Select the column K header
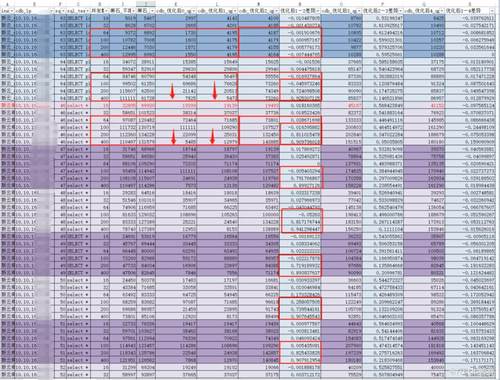Image resolution: width=500 pixels, height=380 pixels. coord(176,4)
